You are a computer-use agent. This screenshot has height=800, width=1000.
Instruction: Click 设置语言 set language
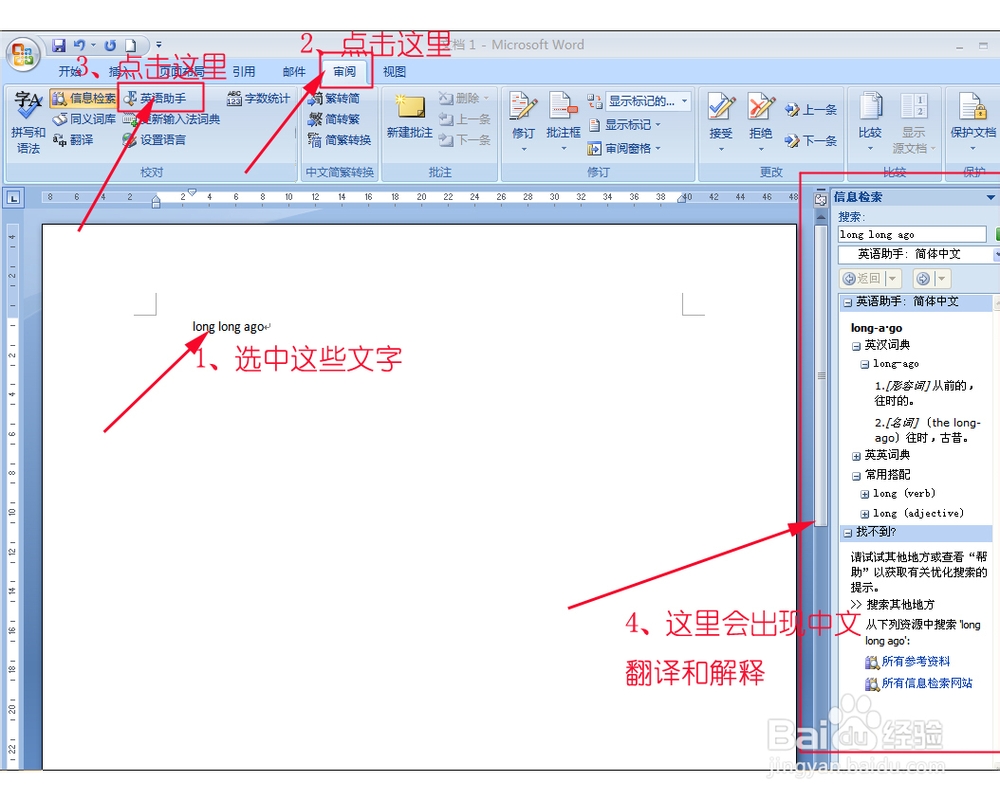pos(154,140)
